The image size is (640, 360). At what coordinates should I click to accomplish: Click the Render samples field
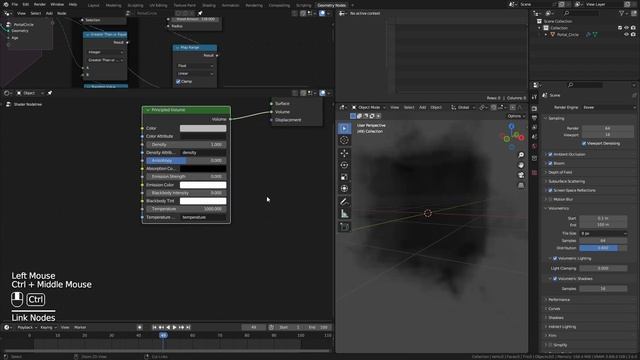tap(607, 128)
